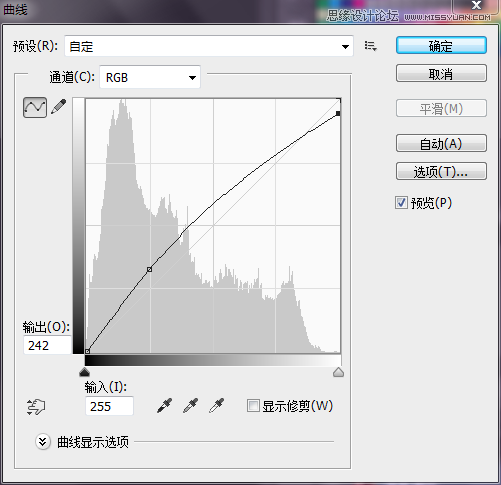The height and width of the screenshot is (485, 501).
Task: Click the black point input slider
Action: pyautogui.click(x=85, y=372)
